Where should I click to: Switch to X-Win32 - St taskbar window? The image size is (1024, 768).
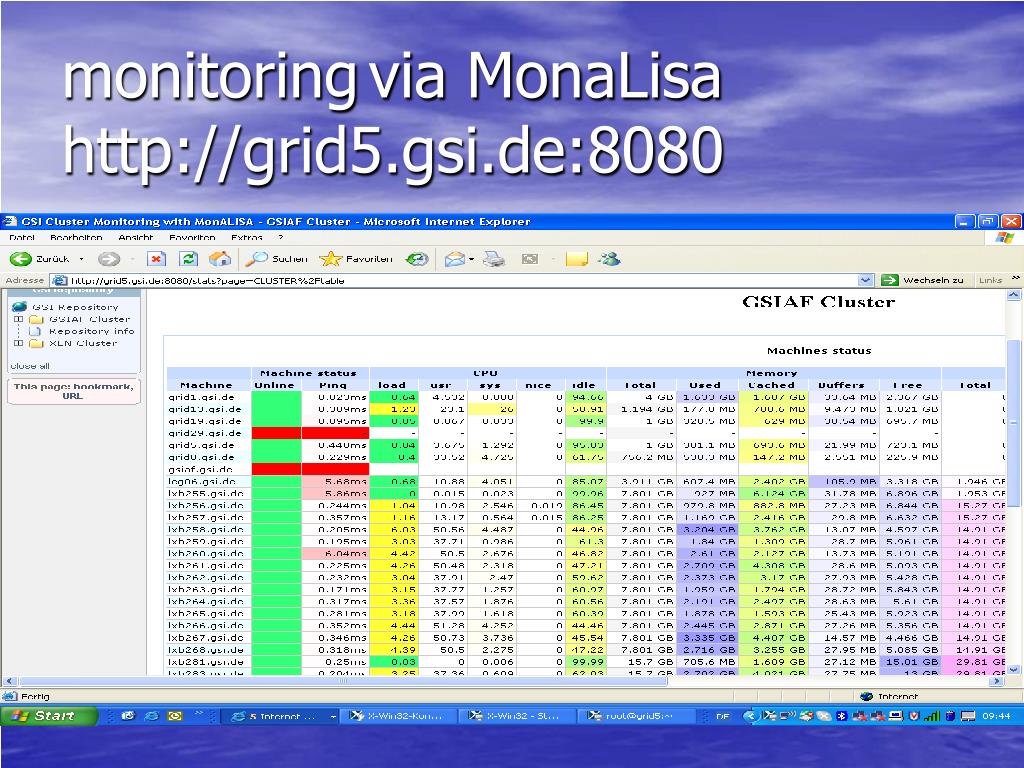pyautogui.click(x=516, y=716)
